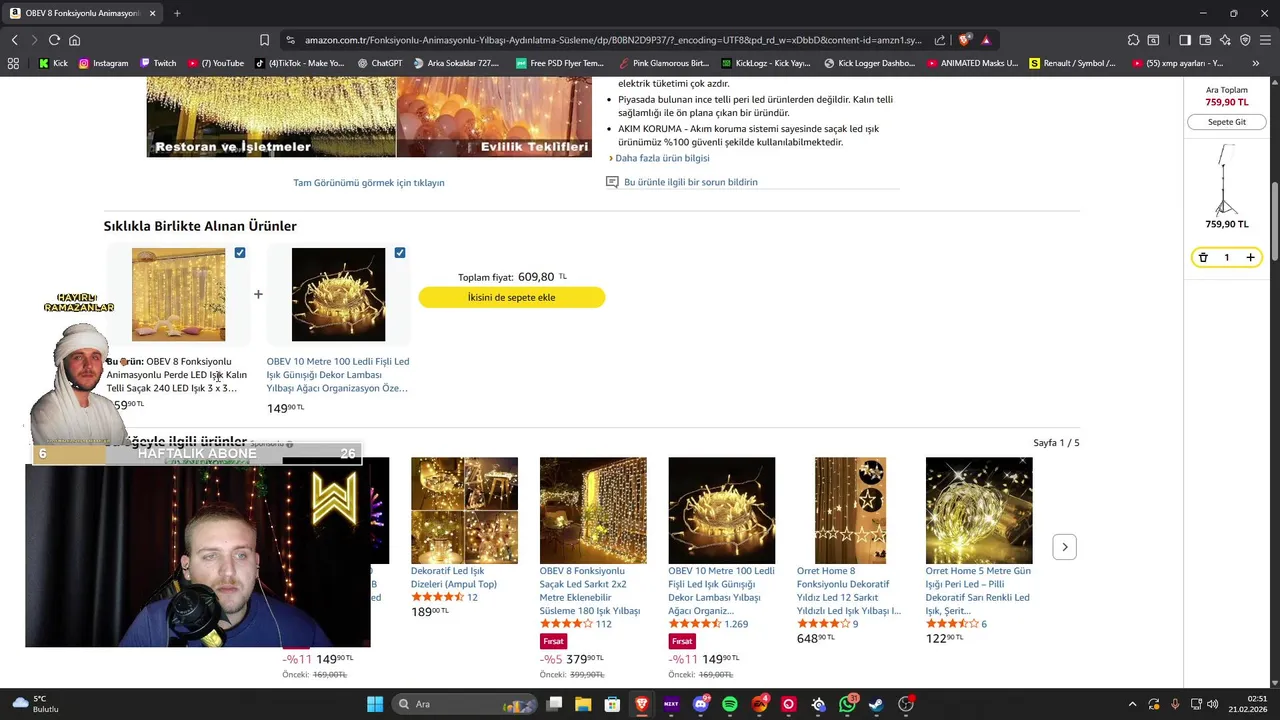This screenshot has height=720, width=1280.
Task: Open the OBEV 10 Metre bundle product thumbnail
Action: tap(338, 295)
